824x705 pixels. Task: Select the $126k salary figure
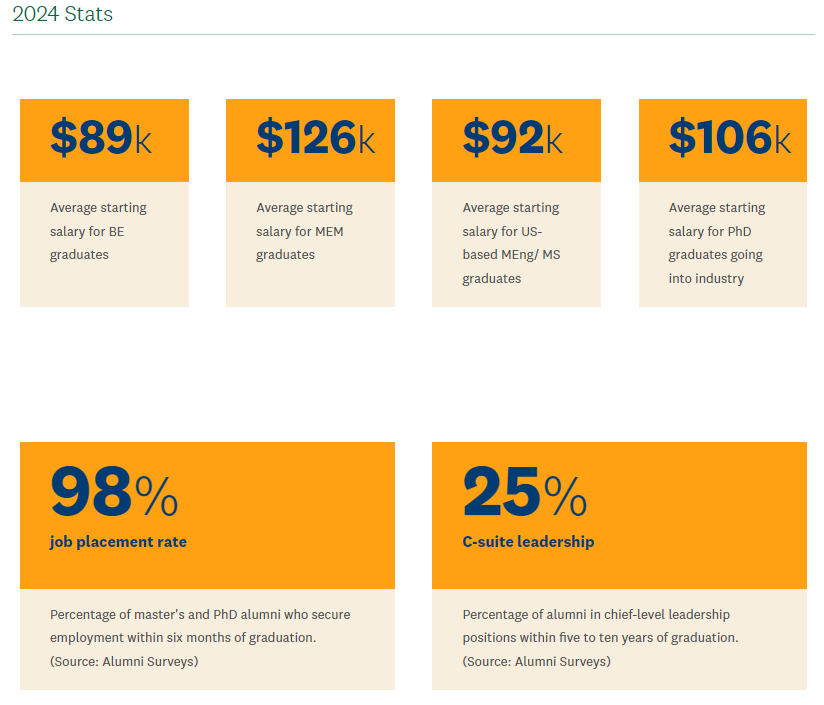coord(315,139)
